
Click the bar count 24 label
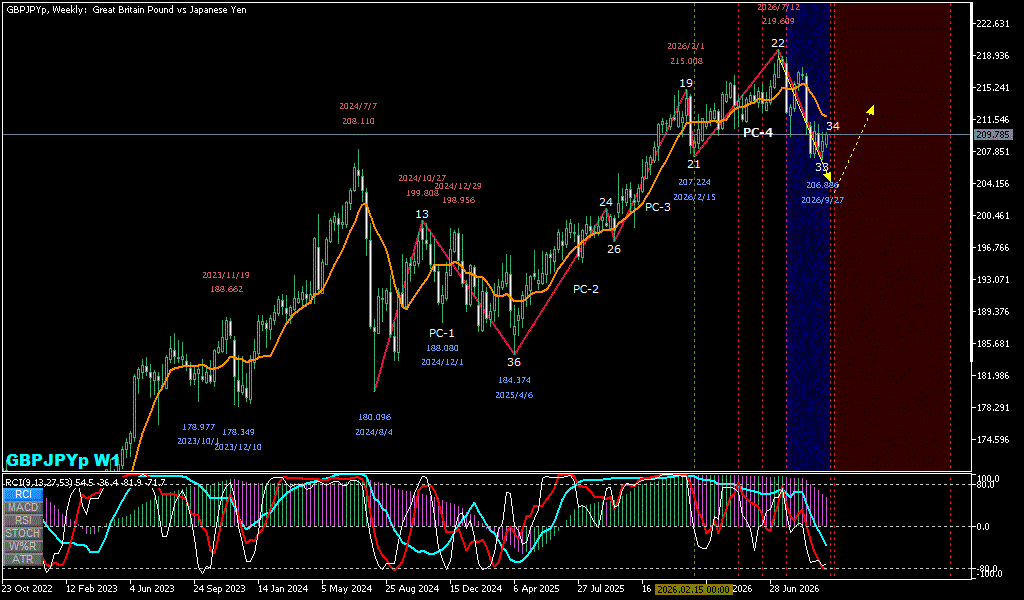click(606, 202)
